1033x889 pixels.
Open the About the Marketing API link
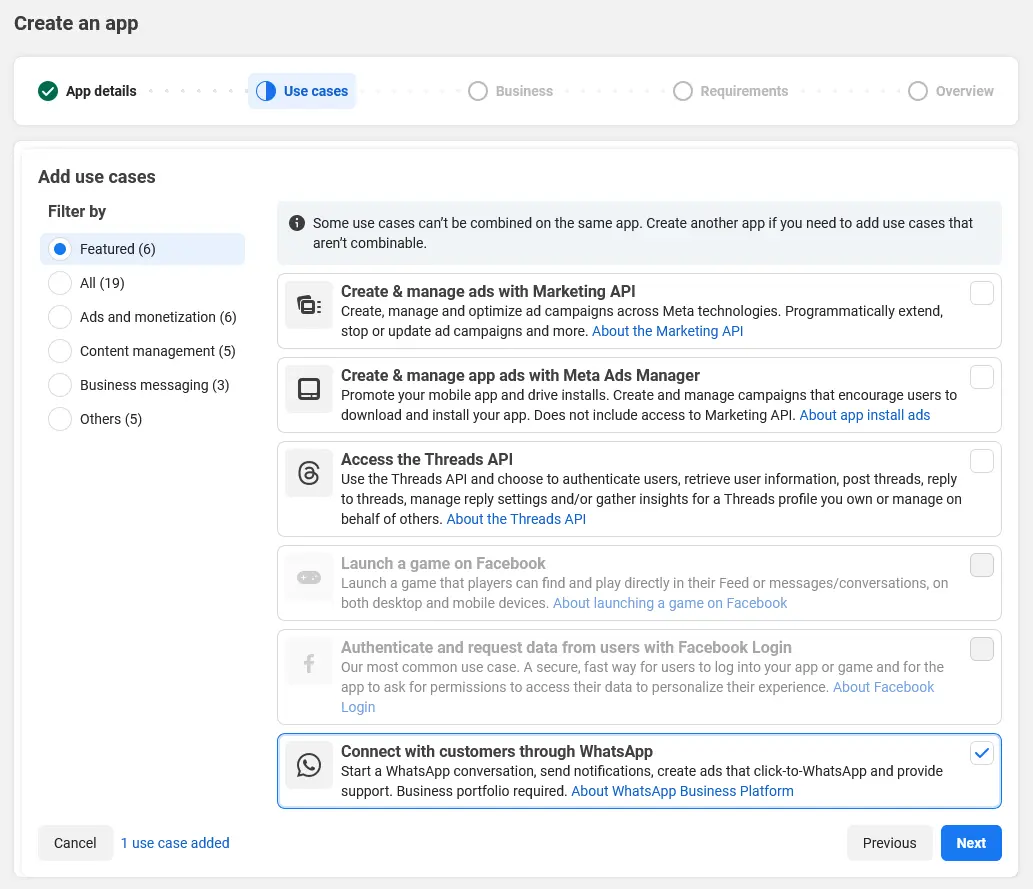tap(667, 331)
